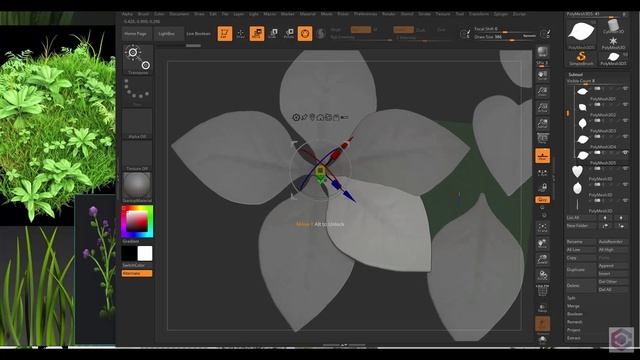Select the PolyMesh3D3 subtool thumbnail

pyautogui.click(x=582, y=123)
